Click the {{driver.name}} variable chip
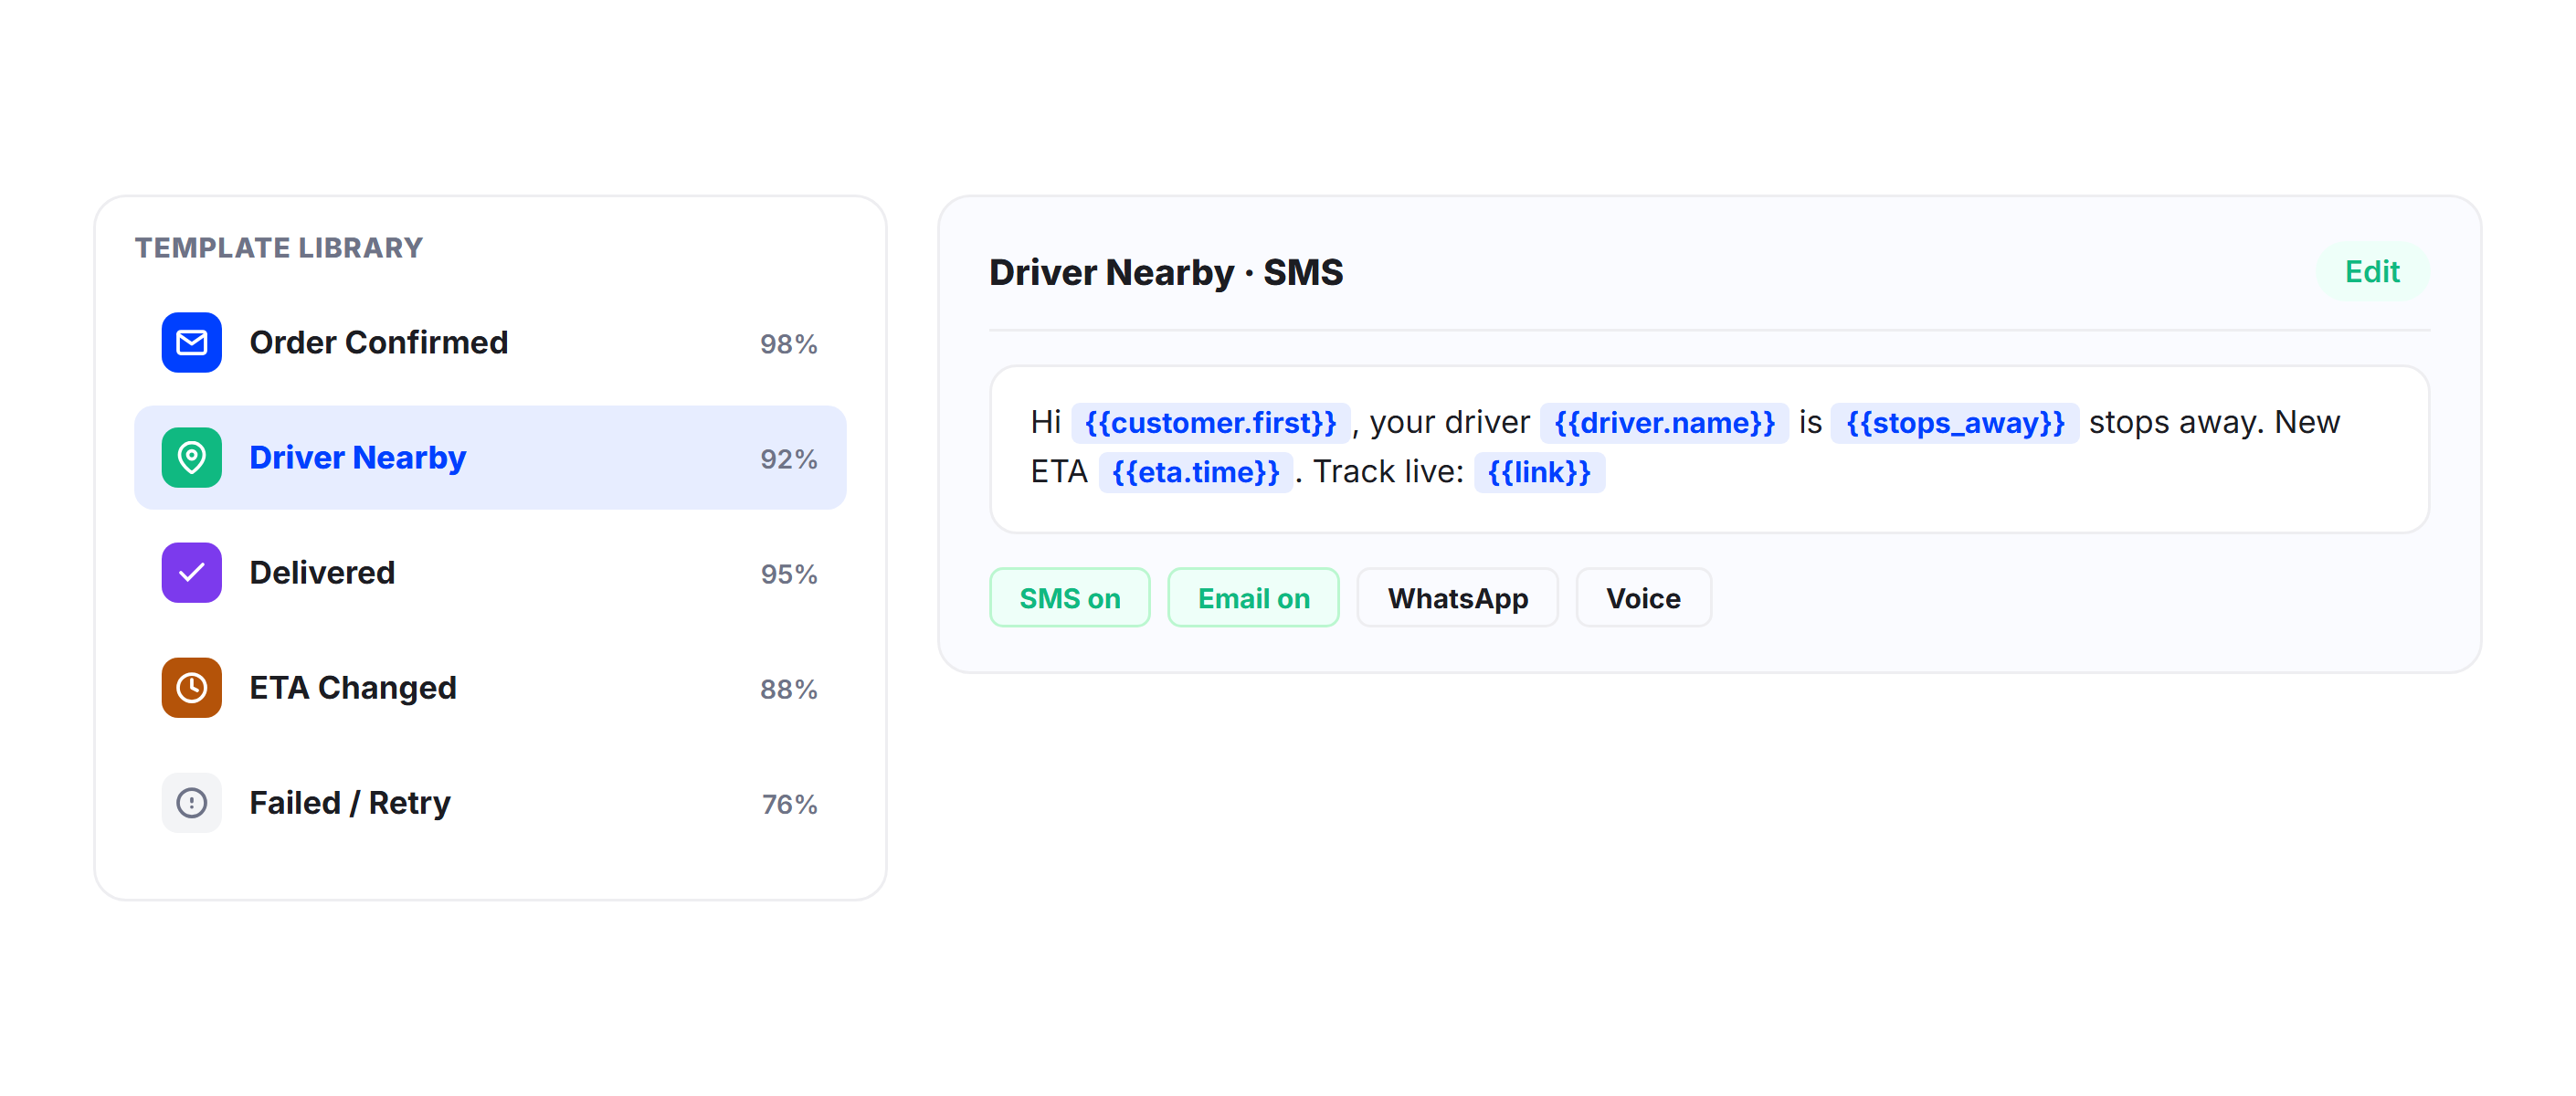This screenshot has height=1096, width=2576. pyautogui.click(x=1664, y=423)
